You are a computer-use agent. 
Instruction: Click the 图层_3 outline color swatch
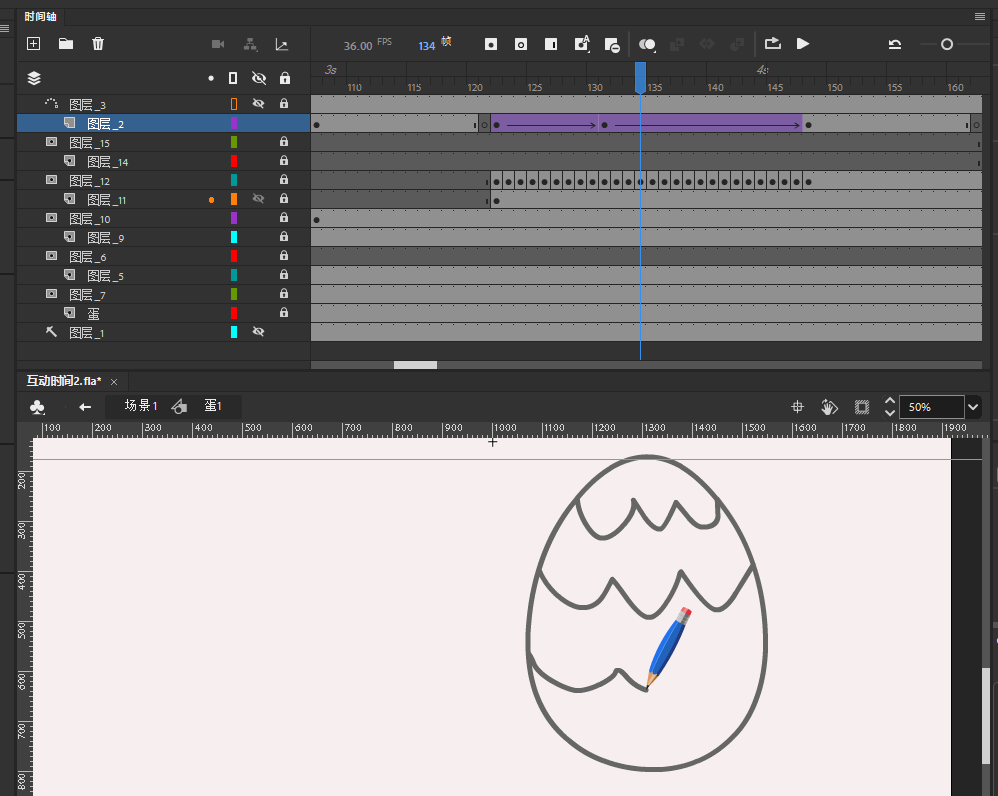coord(234,104)
